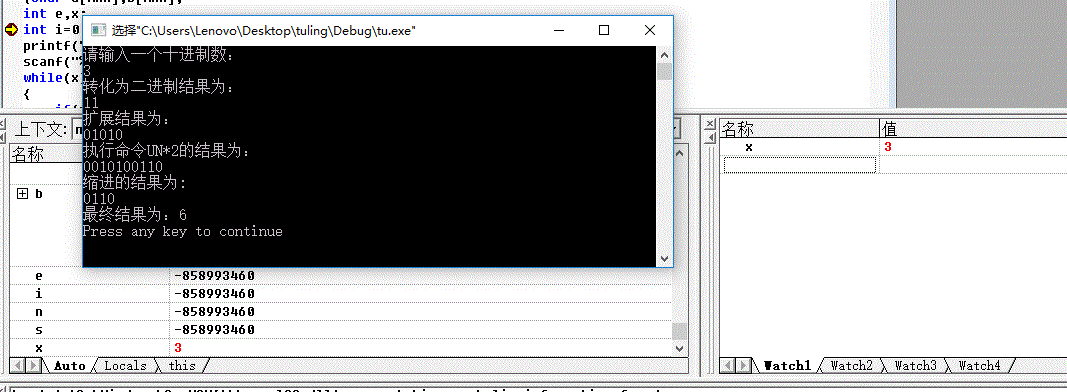
Task: Select the Watch3 tab
Action: point(915,365)
